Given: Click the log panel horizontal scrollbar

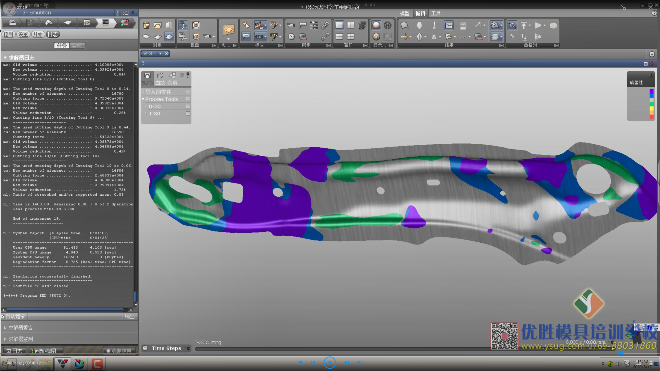Looking at the screenshot, I should click(x=67, y=310).
